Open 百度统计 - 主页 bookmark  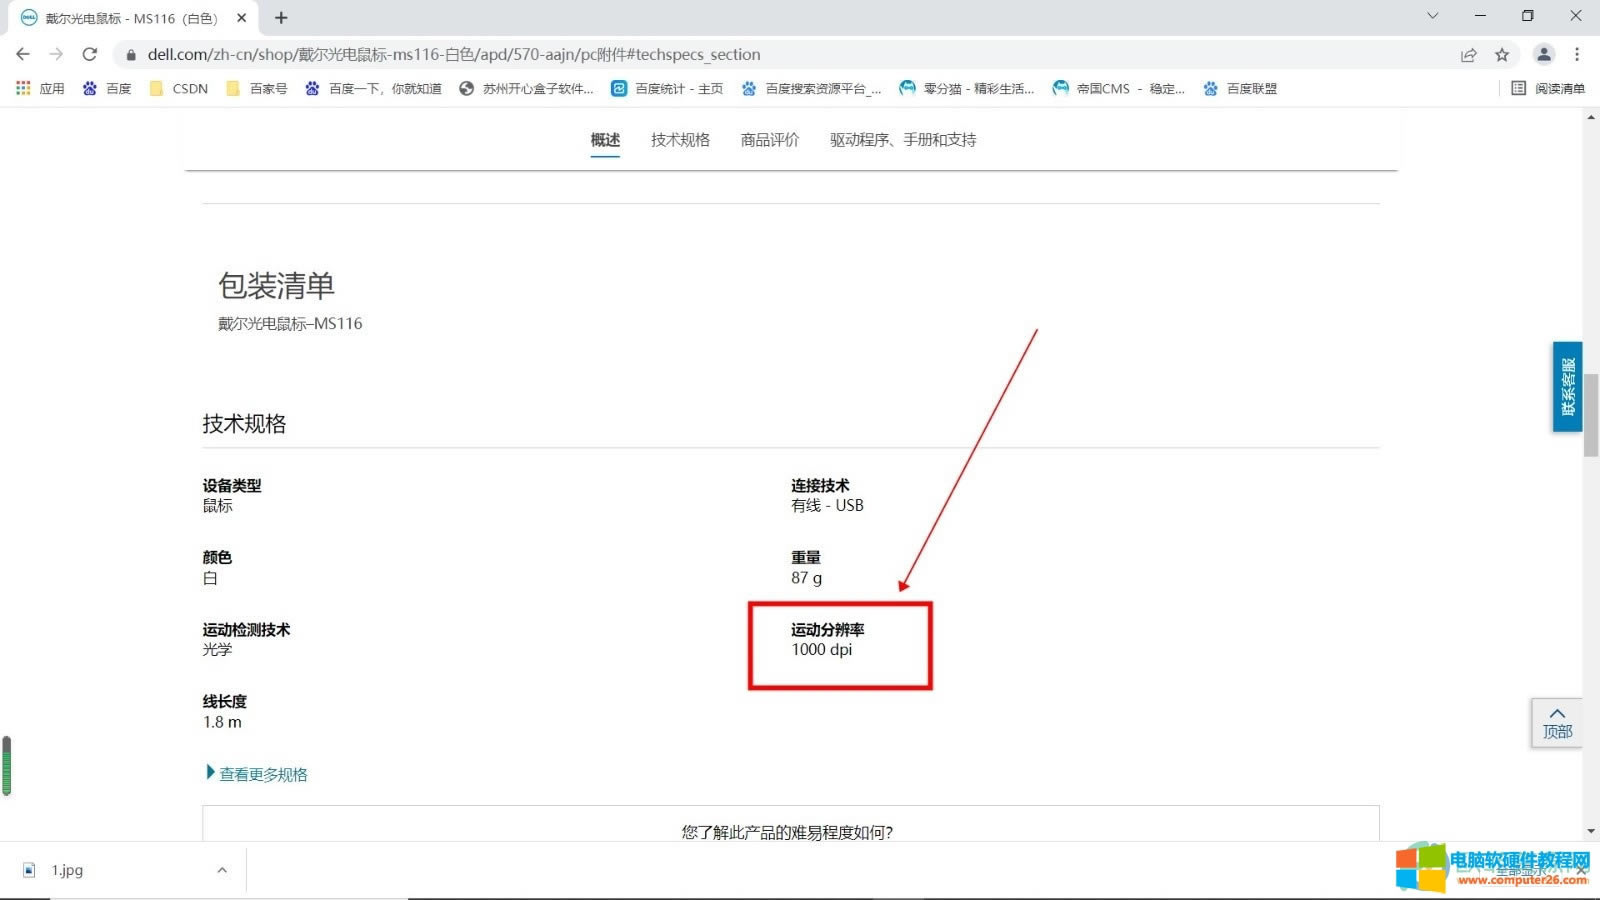point(667,88)
